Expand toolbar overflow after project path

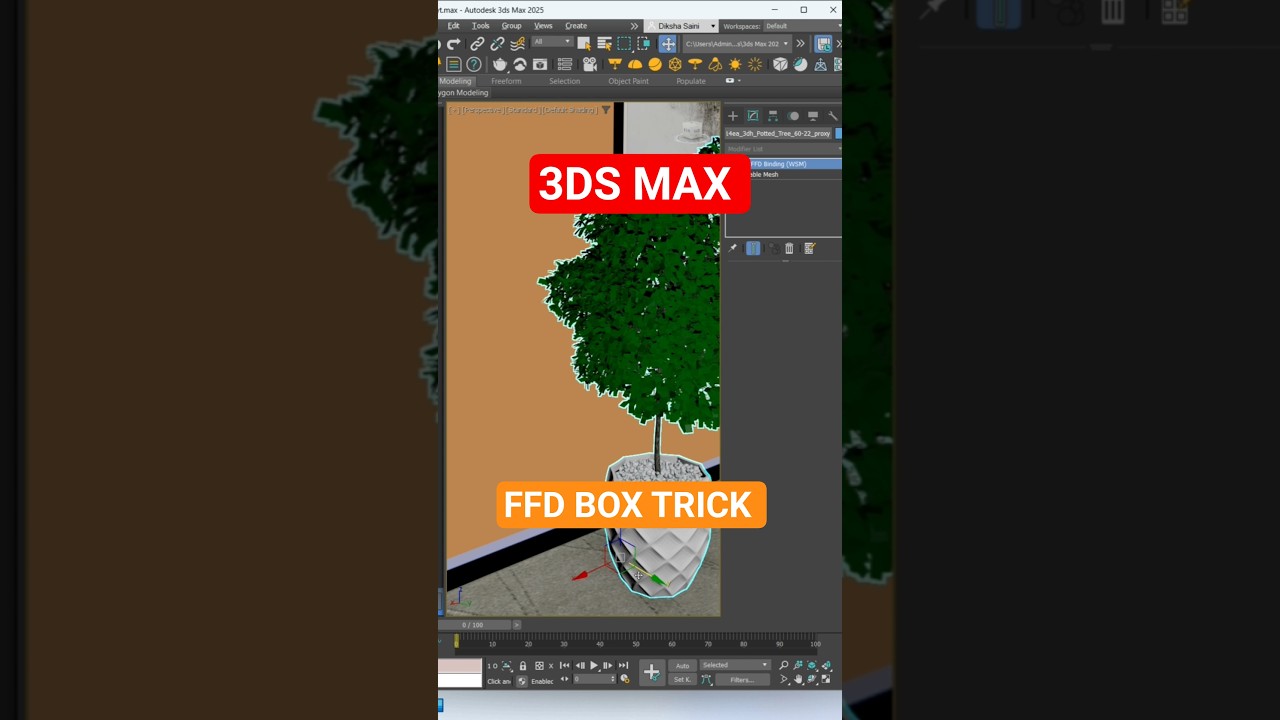tap(801, 44)
